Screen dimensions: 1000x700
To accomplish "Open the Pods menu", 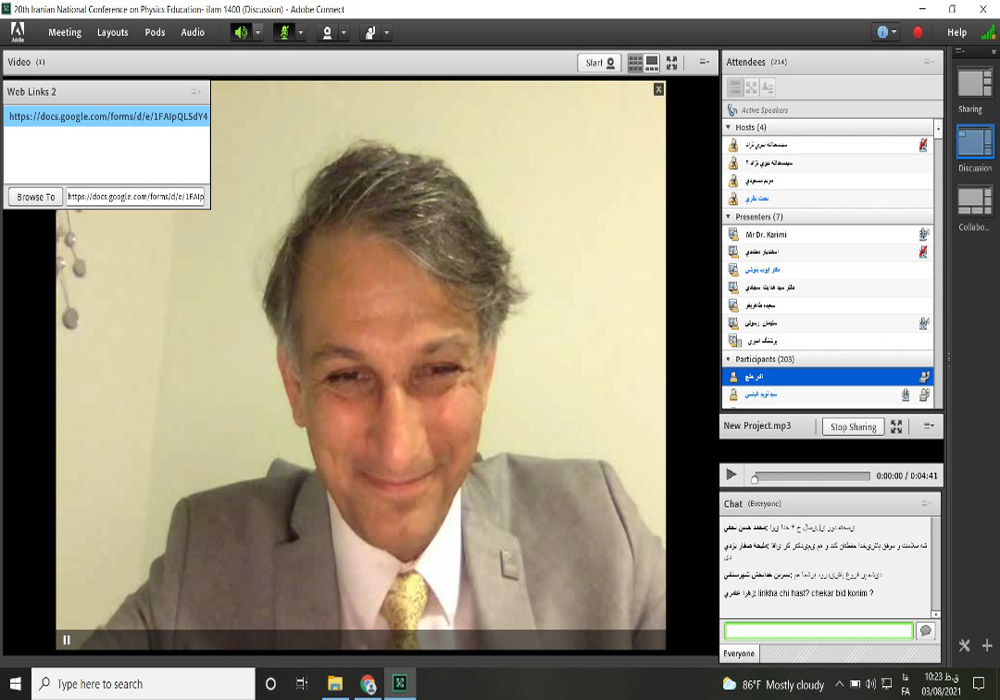I will click(x=155, y=32).
